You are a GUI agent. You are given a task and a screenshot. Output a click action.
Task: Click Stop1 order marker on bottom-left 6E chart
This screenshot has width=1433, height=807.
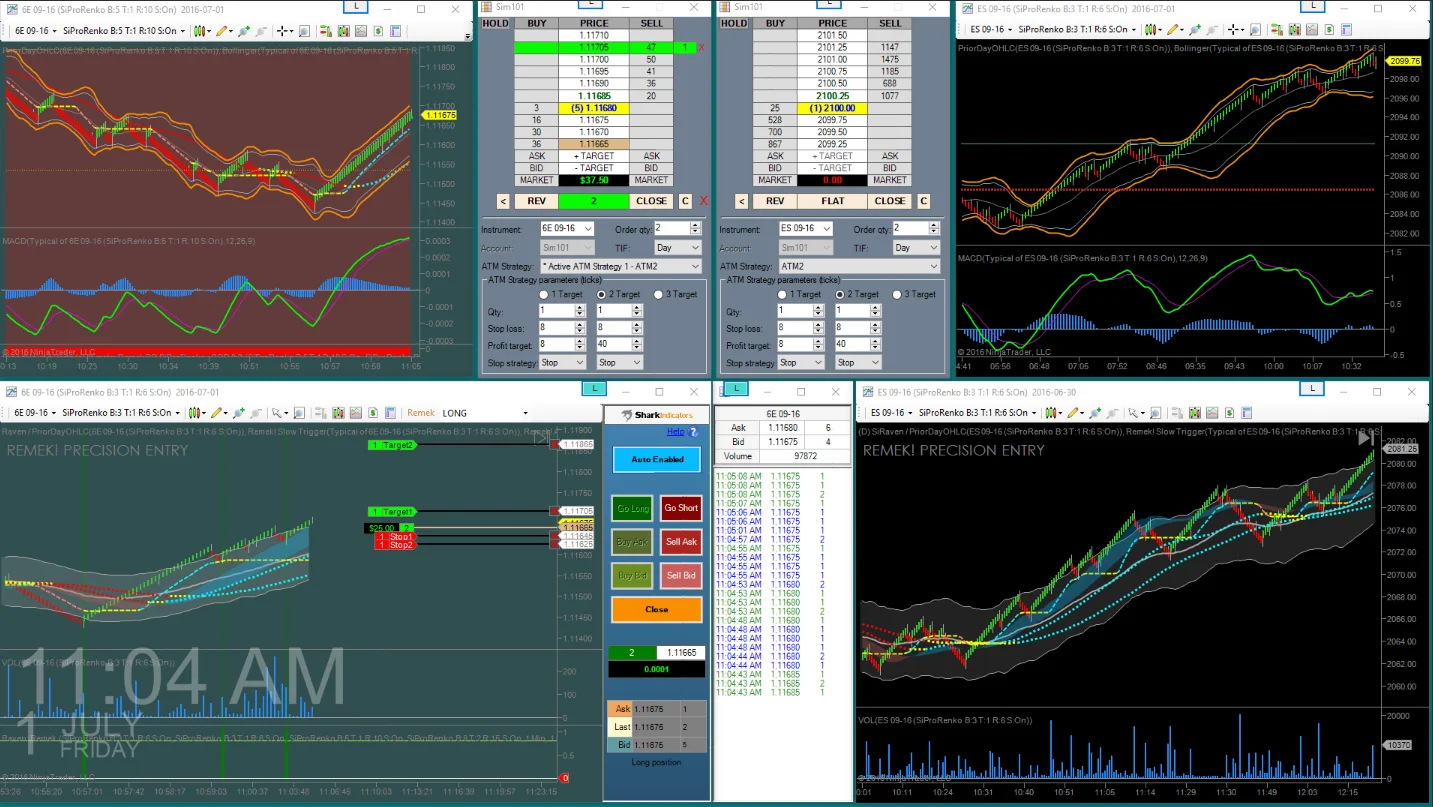pyautogui.click(x=396, y=537)
